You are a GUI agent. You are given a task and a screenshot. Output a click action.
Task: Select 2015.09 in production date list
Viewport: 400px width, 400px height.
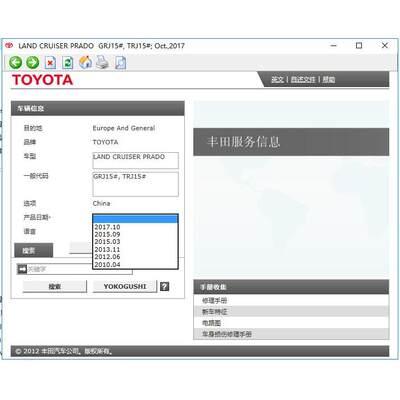click(135, 234)
